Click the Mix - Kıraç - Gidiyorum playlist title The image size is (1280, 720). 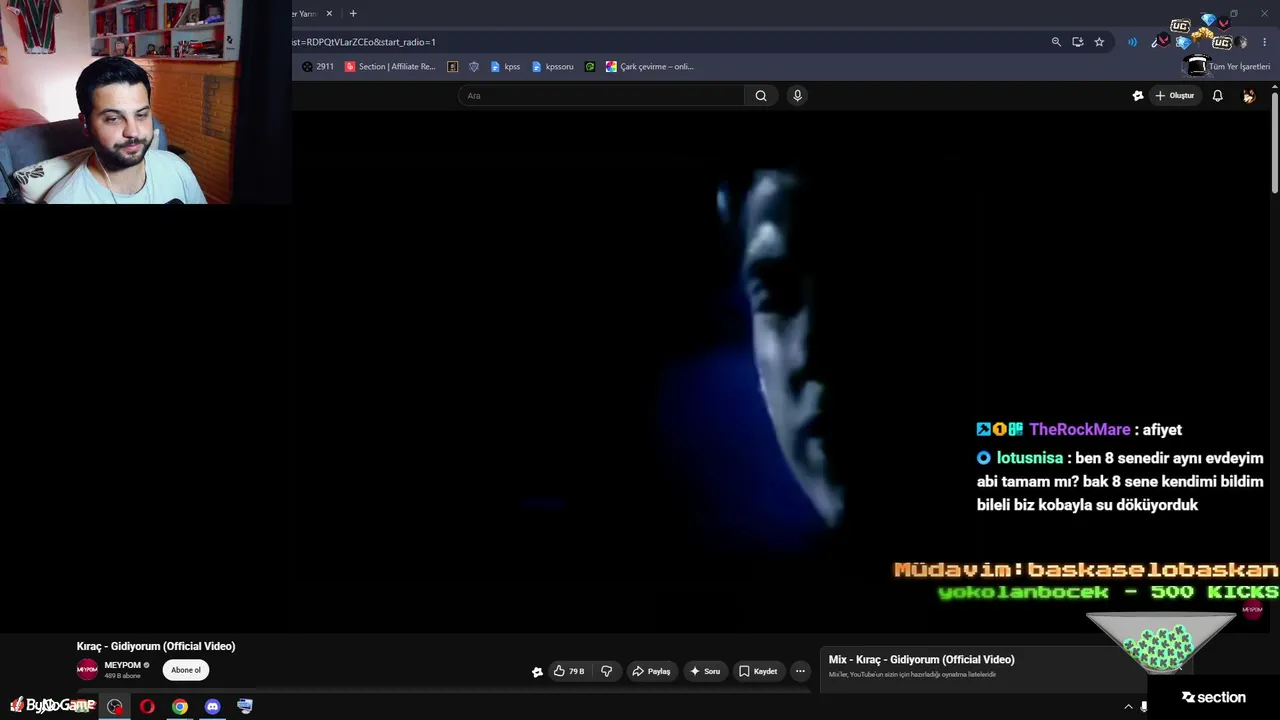(x=922, y=660)
